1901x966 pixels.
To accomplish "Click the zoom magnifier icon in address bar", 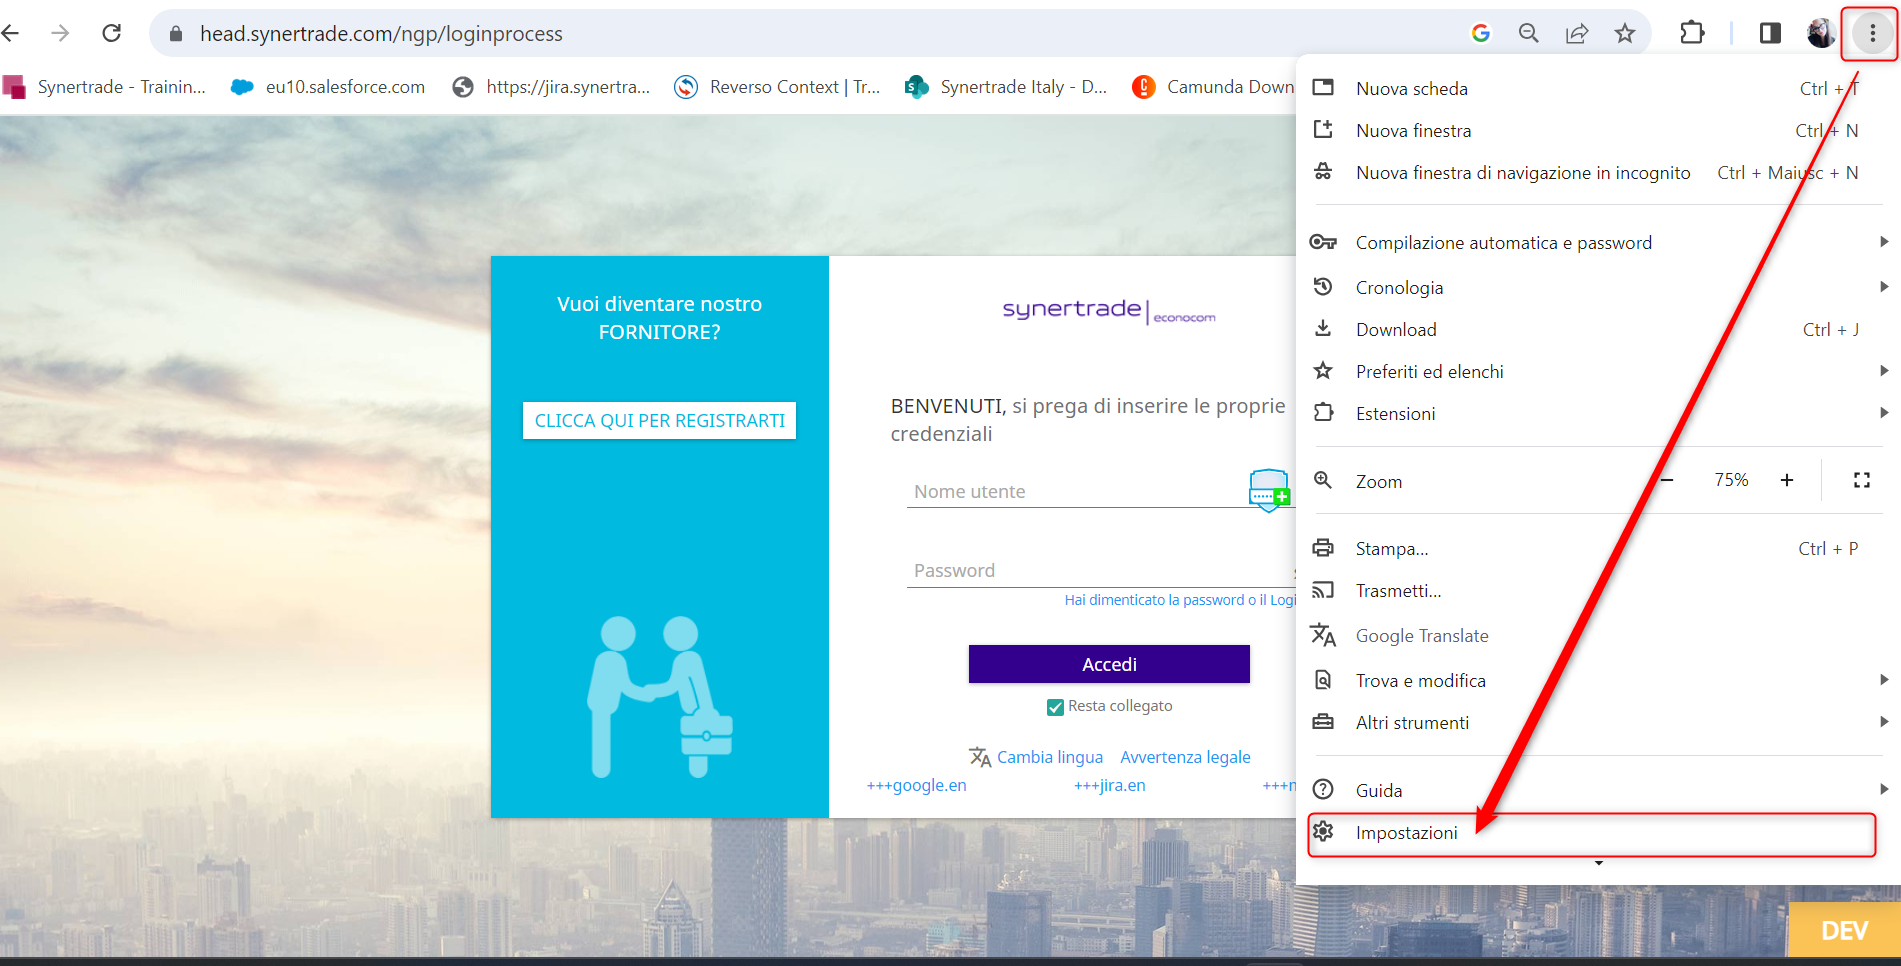I will 1529,33.
